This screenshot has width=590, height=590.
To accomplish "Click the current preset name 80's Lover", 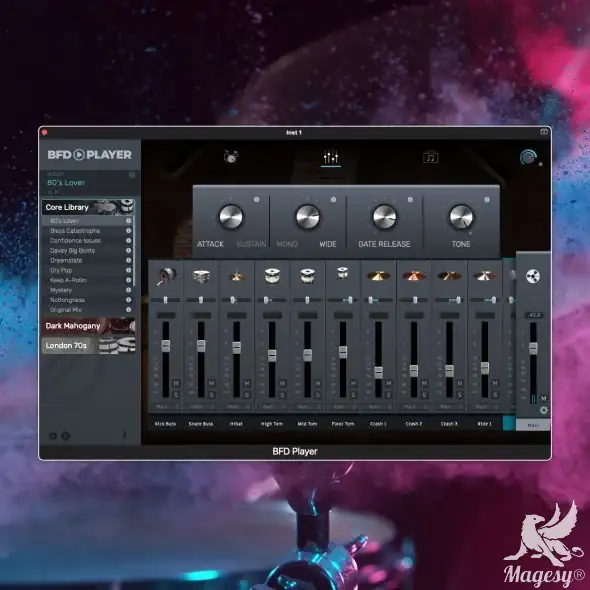I will pyautogui.click(x=66, y=183).
